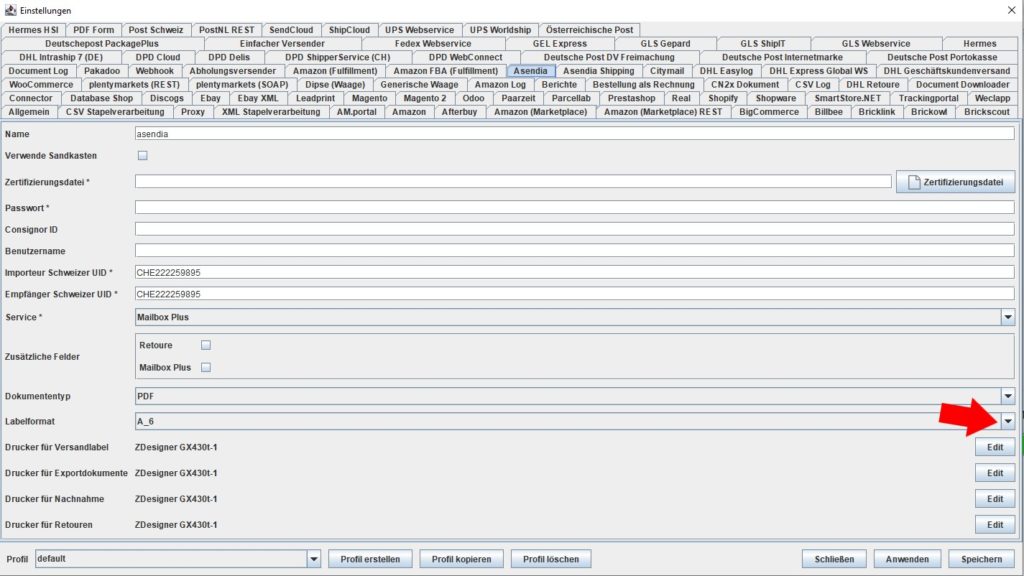Open the UPS Worldship tab
This screenshot has height=576, width=1024.
[500, 29]
